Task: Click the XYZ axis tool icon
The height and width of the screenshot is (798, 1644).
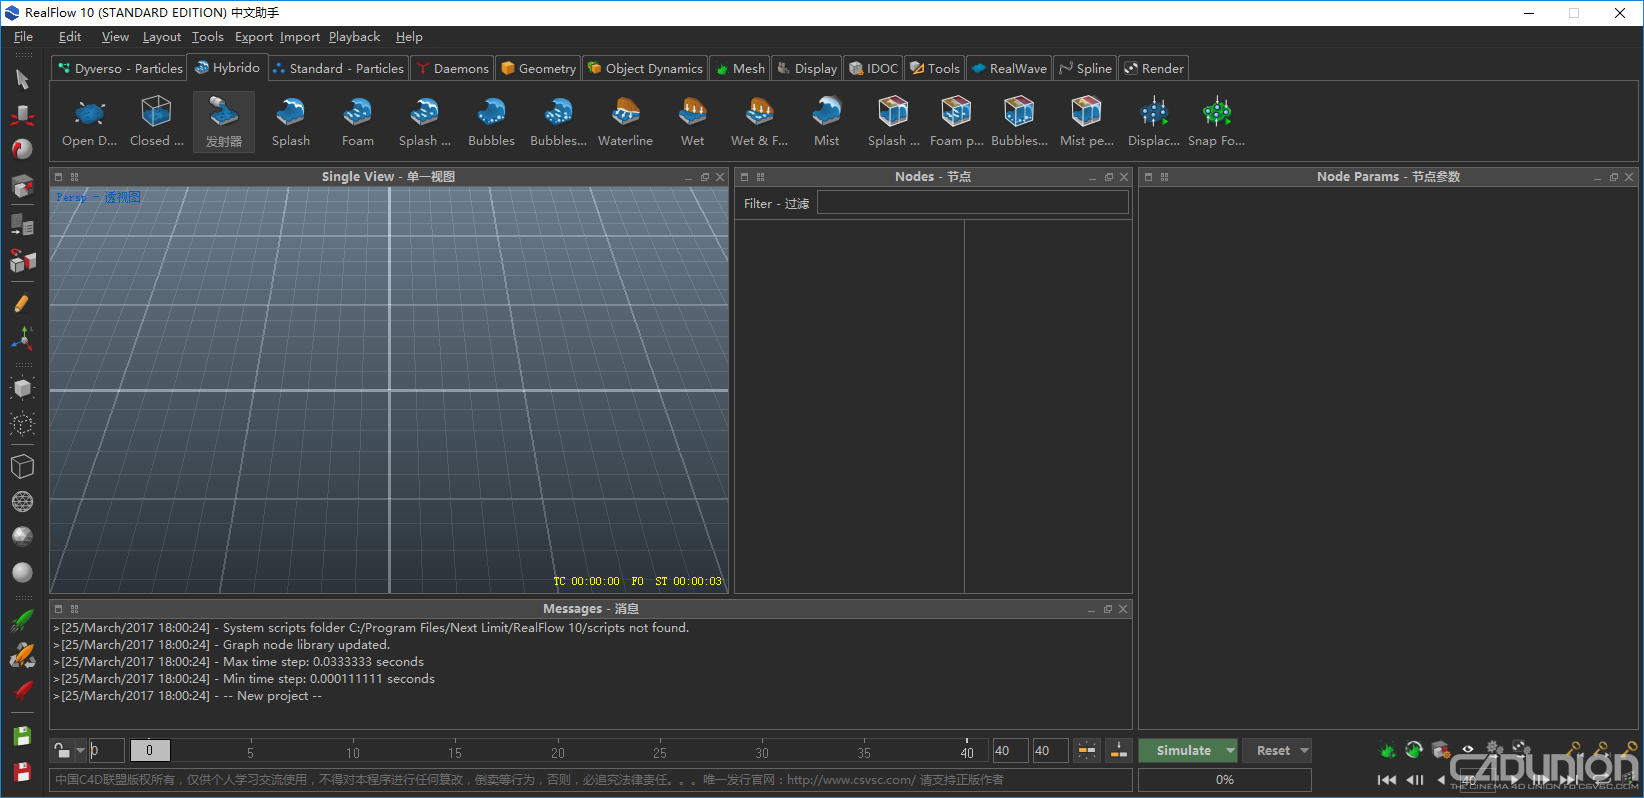Action: (22, 337)
